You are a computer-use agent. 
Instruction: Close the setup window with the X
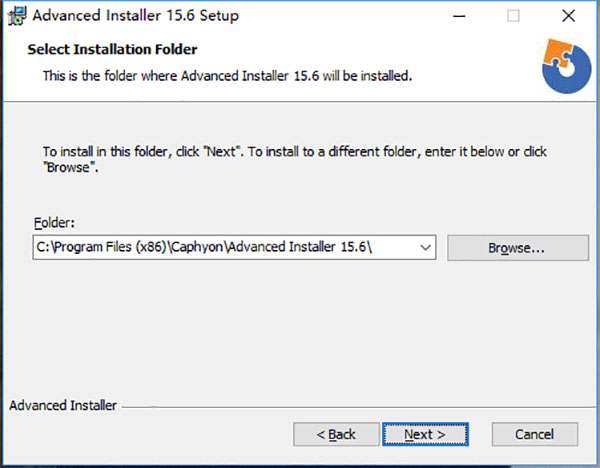point(569,16)
